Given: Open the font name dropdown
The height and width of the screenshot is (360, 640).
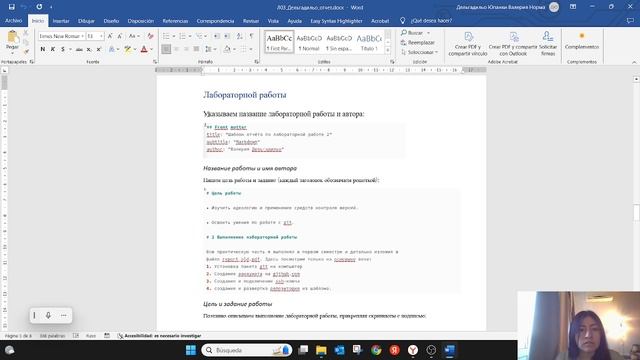Looking at the screenshot, I should tap(82, 36).
